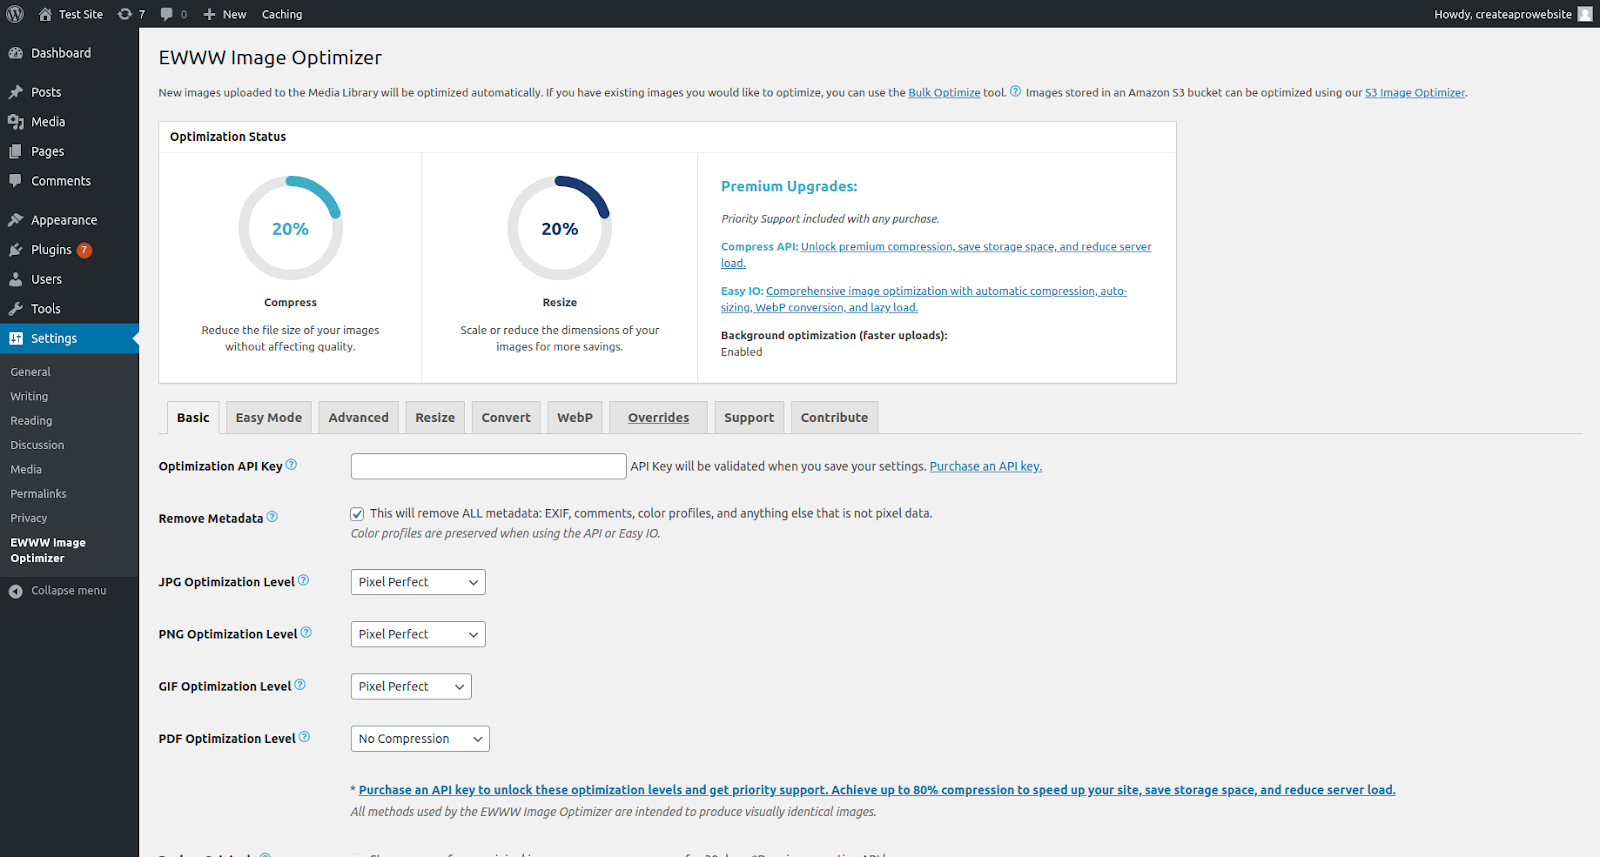Viewport: 1600px width, 857px height.
Task: Click the Test Site home icon
Action: pos(45,14)
